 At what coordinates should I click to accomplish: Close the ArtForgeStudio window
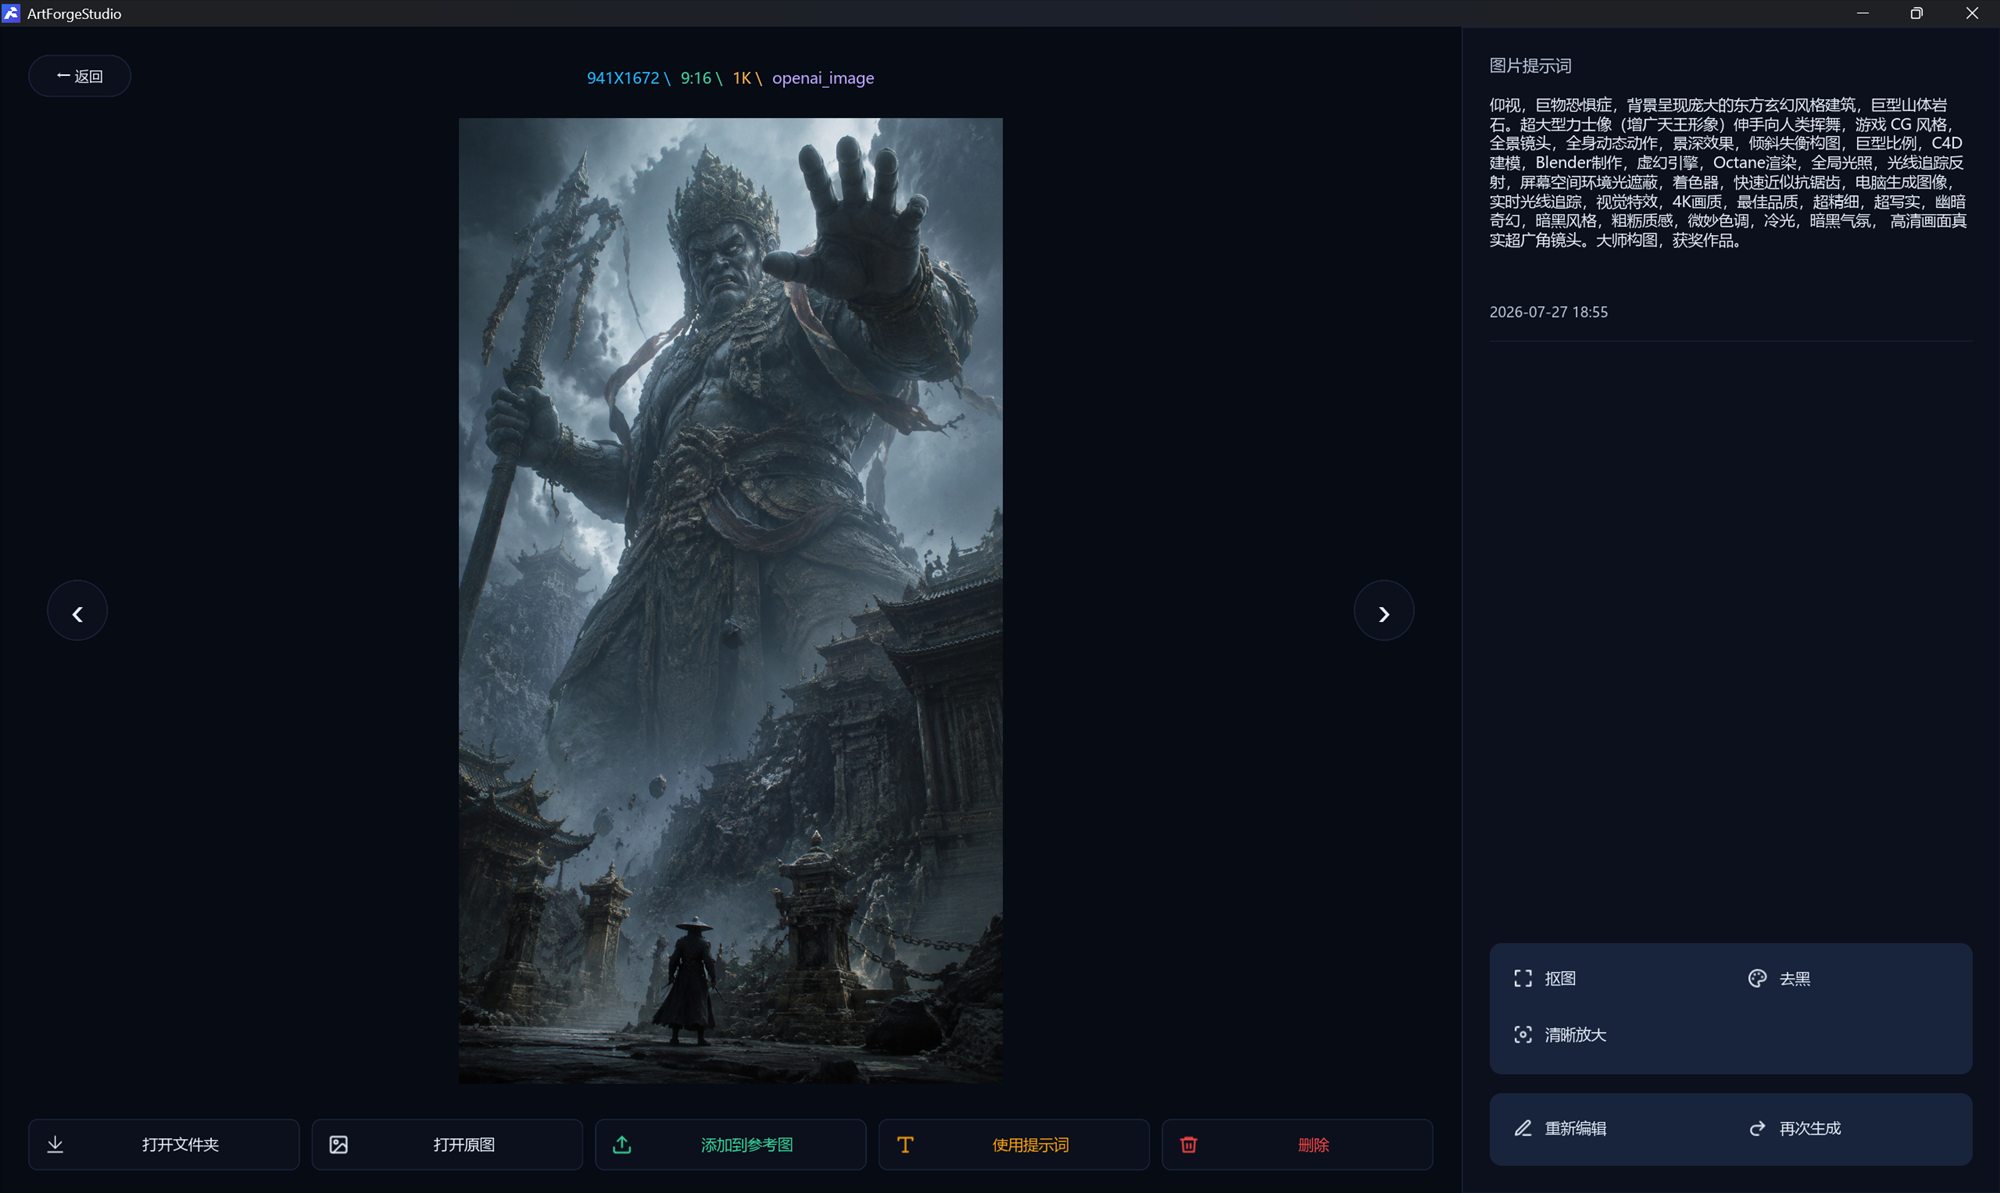[1972, 13]
